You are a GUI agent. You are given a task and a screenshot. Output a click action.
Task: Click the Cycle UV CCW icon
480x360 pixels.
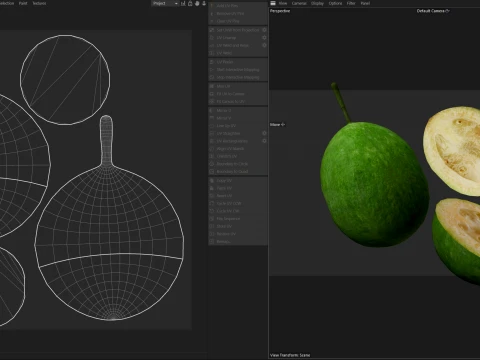click(x=211, y=203)
